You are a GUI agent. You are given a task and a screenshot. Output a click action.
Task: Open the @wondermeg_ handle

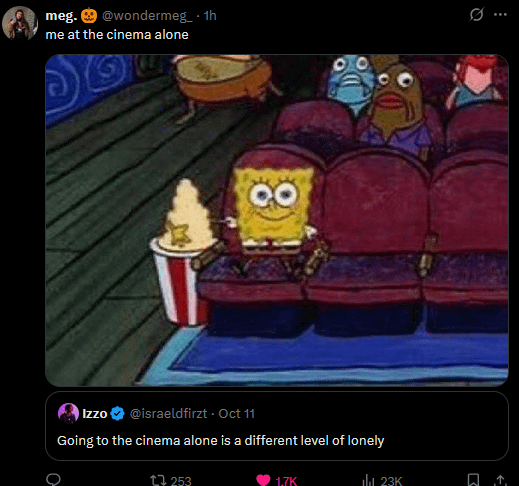pos(147,16)
